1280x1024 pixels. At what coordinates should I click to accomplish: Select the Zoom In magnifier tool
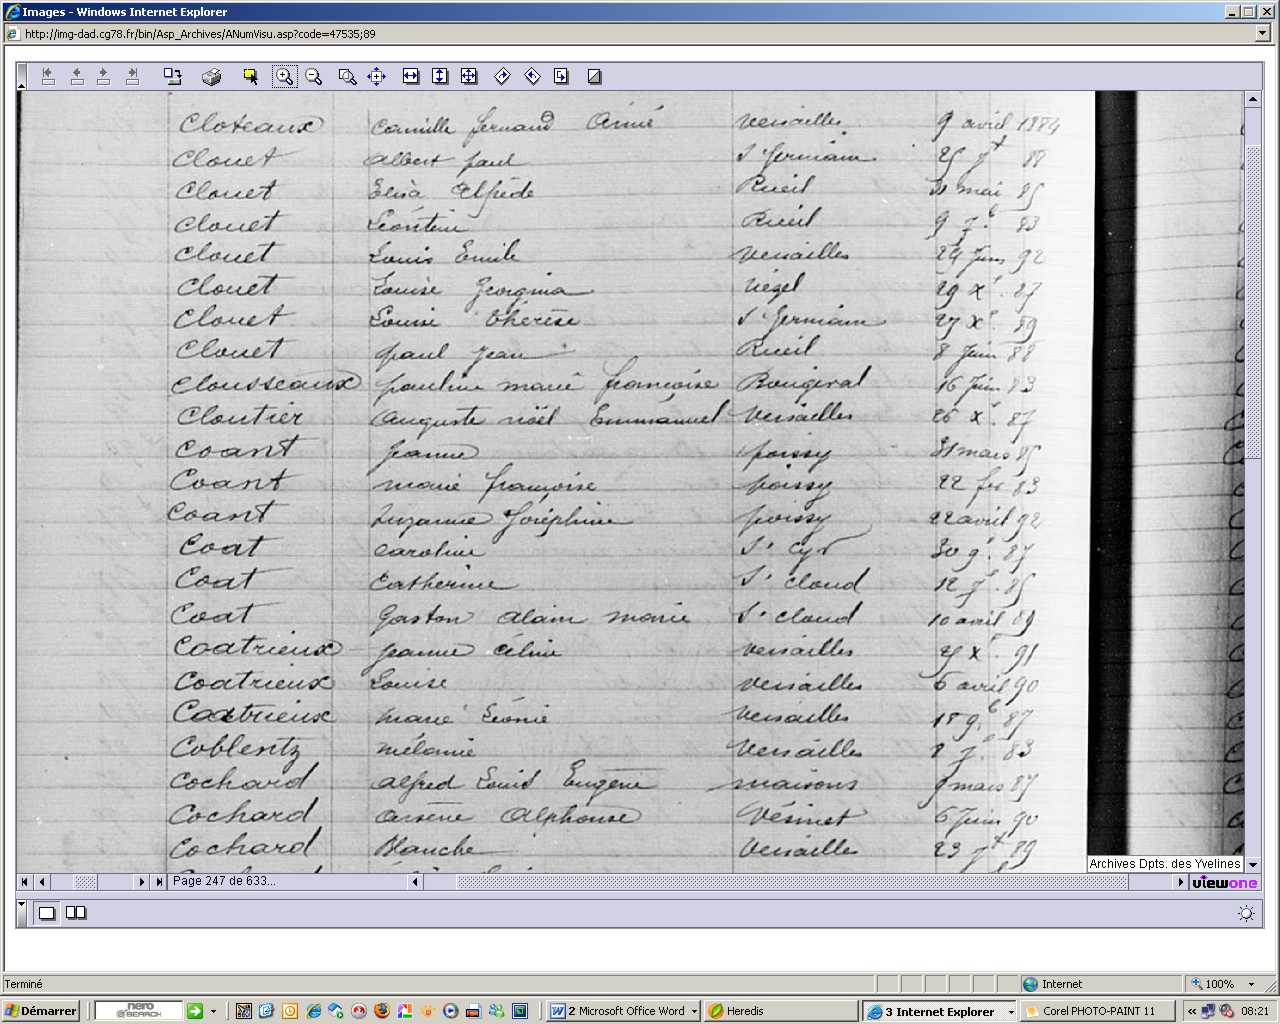pos(285,76)
